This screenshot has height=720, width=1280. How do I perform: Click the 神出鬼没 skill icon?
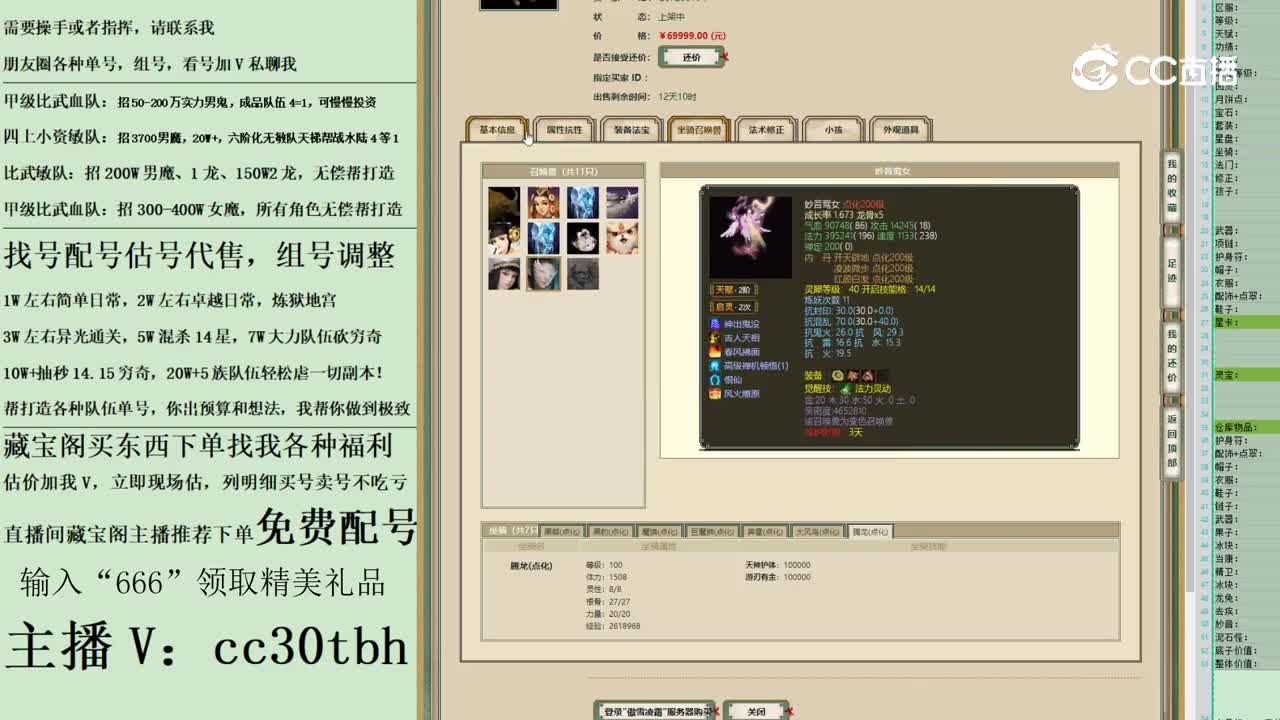click(x=715, y=324)
